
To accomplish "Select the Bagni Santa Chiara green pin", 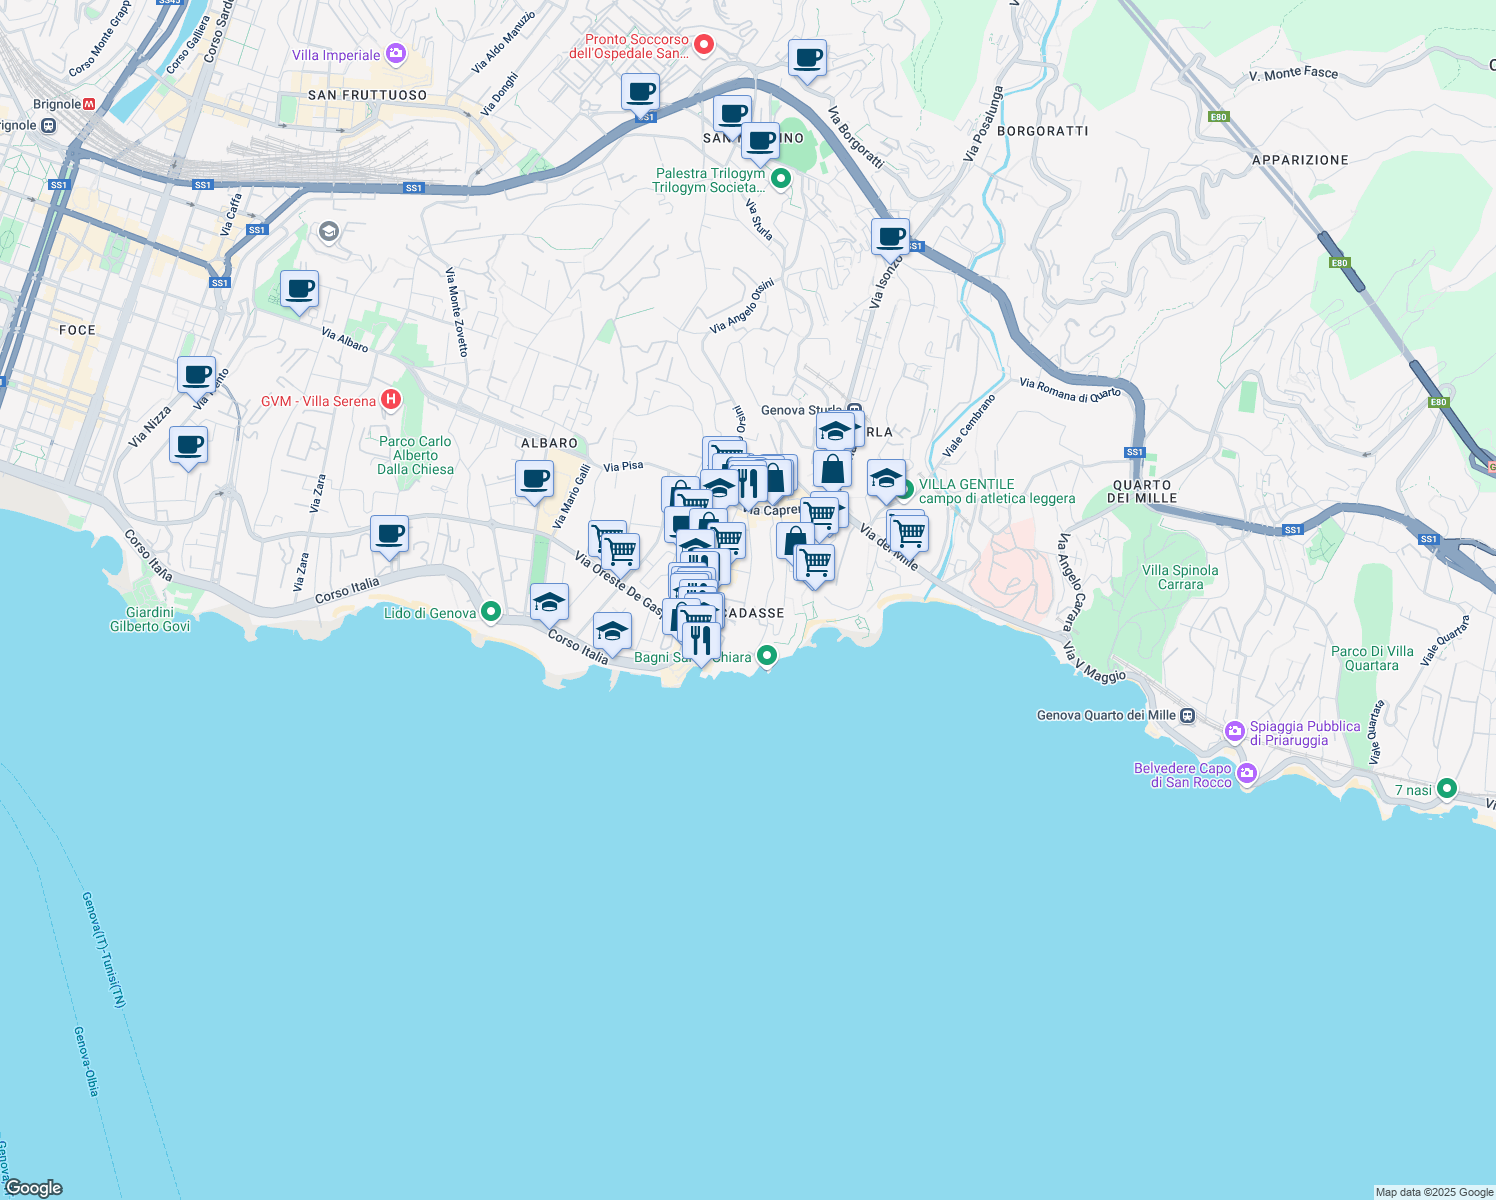I will click(767, 655).
